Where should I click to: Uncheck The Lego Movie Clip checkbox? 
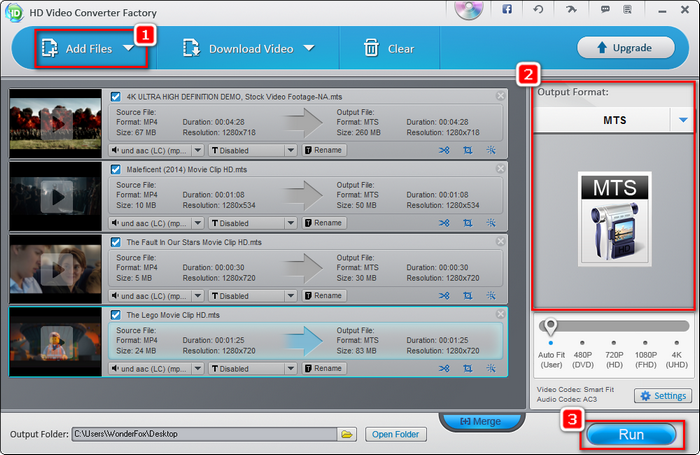click(116, 315)
